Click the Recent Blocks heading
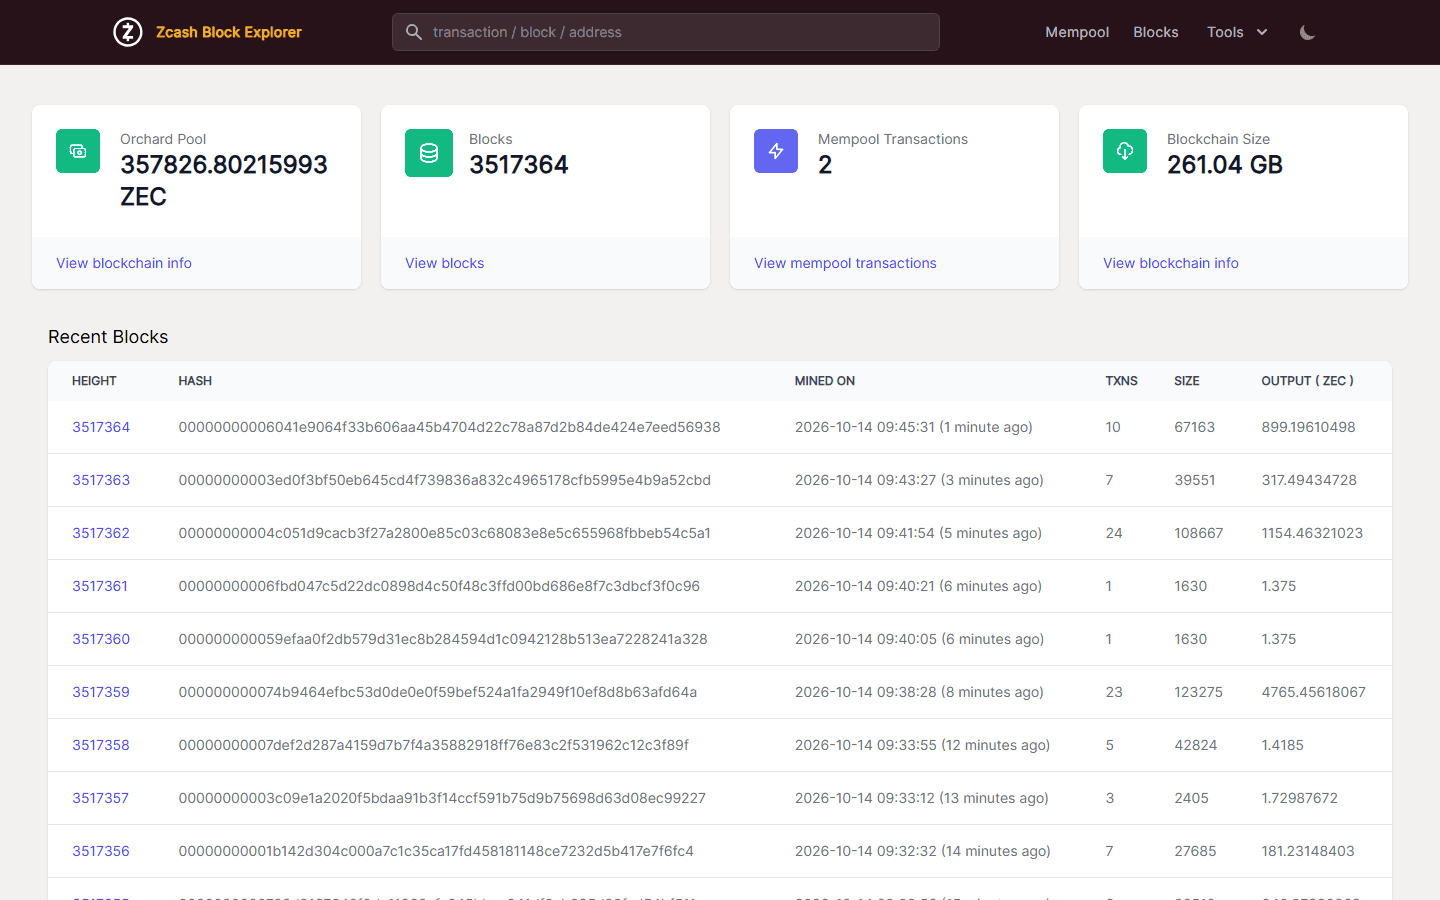 108,337
